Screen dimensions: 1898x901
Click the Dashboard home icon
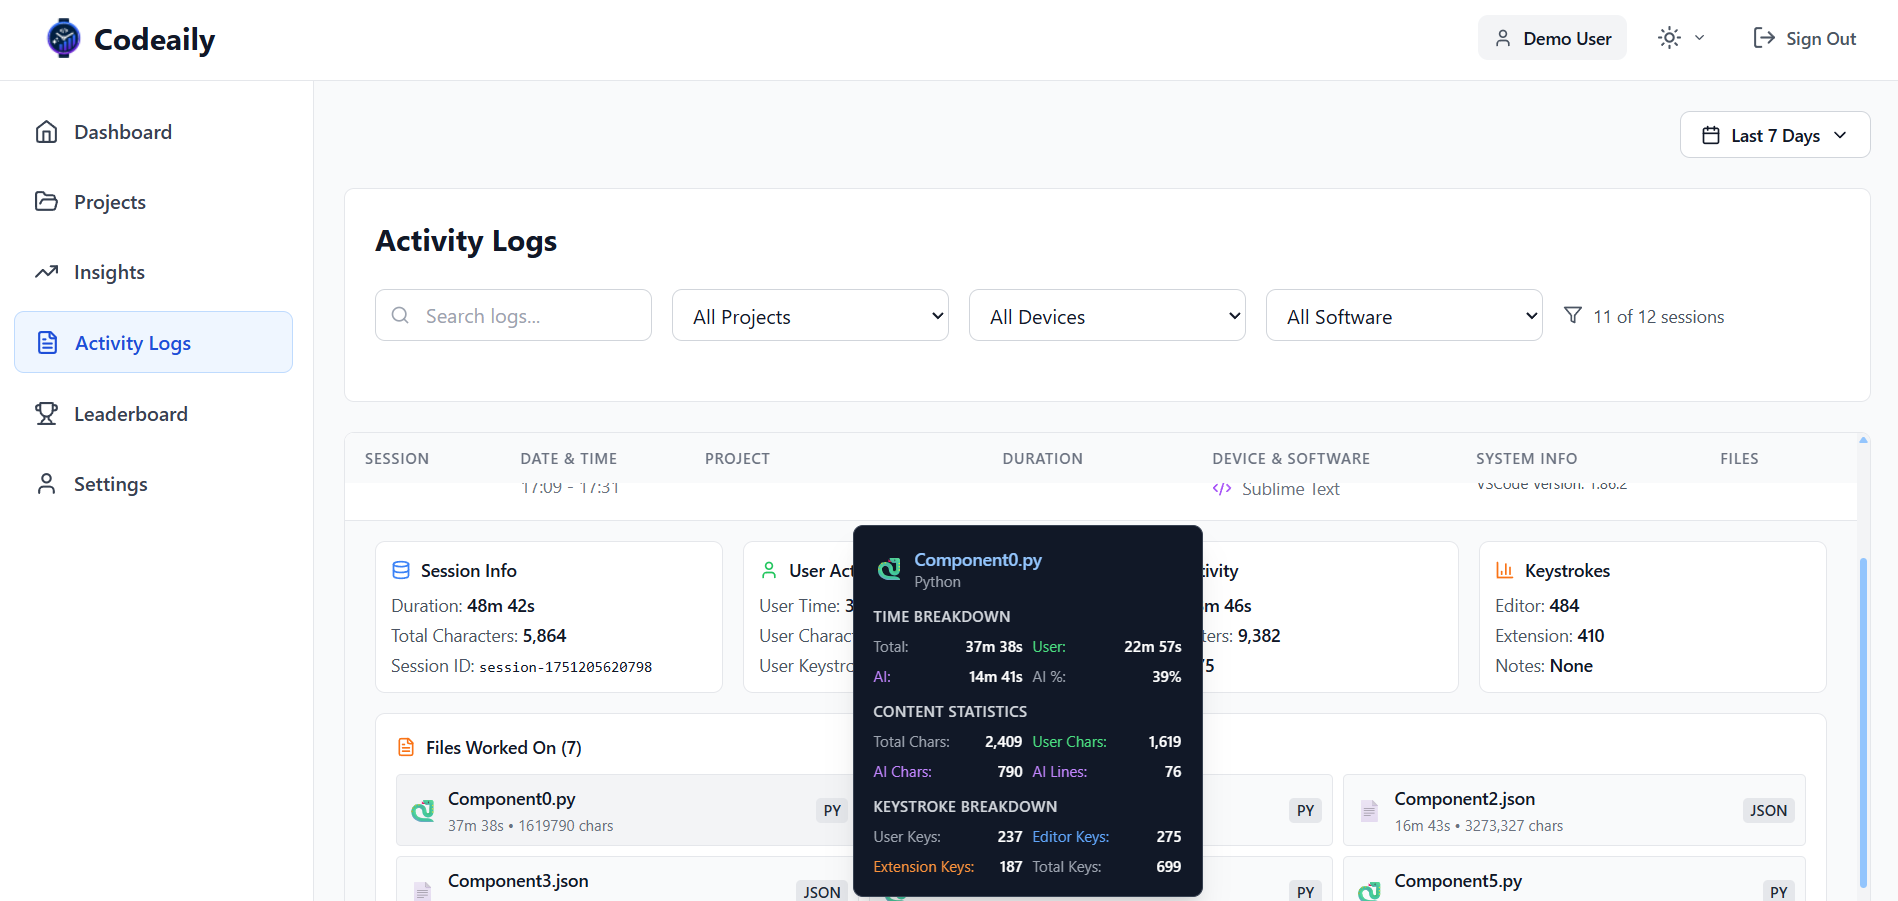click(x=46, y=132)
